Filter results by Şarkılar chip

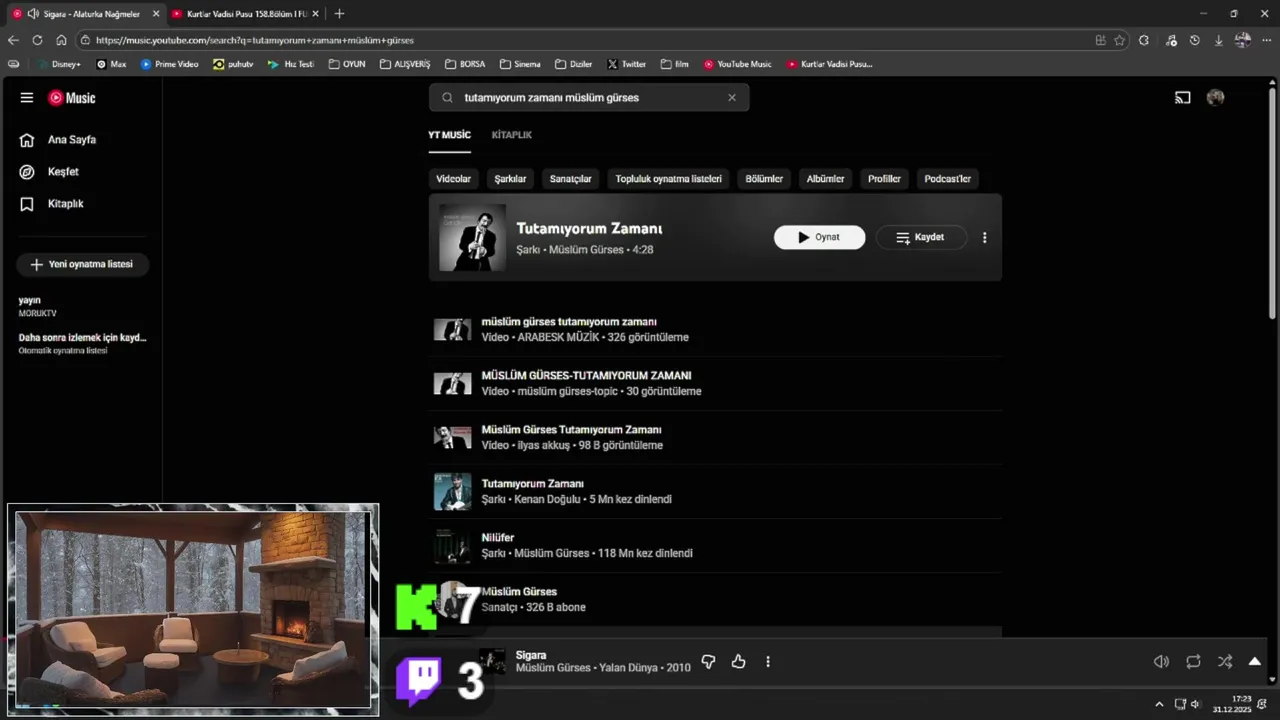pyautogui.click(x=510, y=179)
